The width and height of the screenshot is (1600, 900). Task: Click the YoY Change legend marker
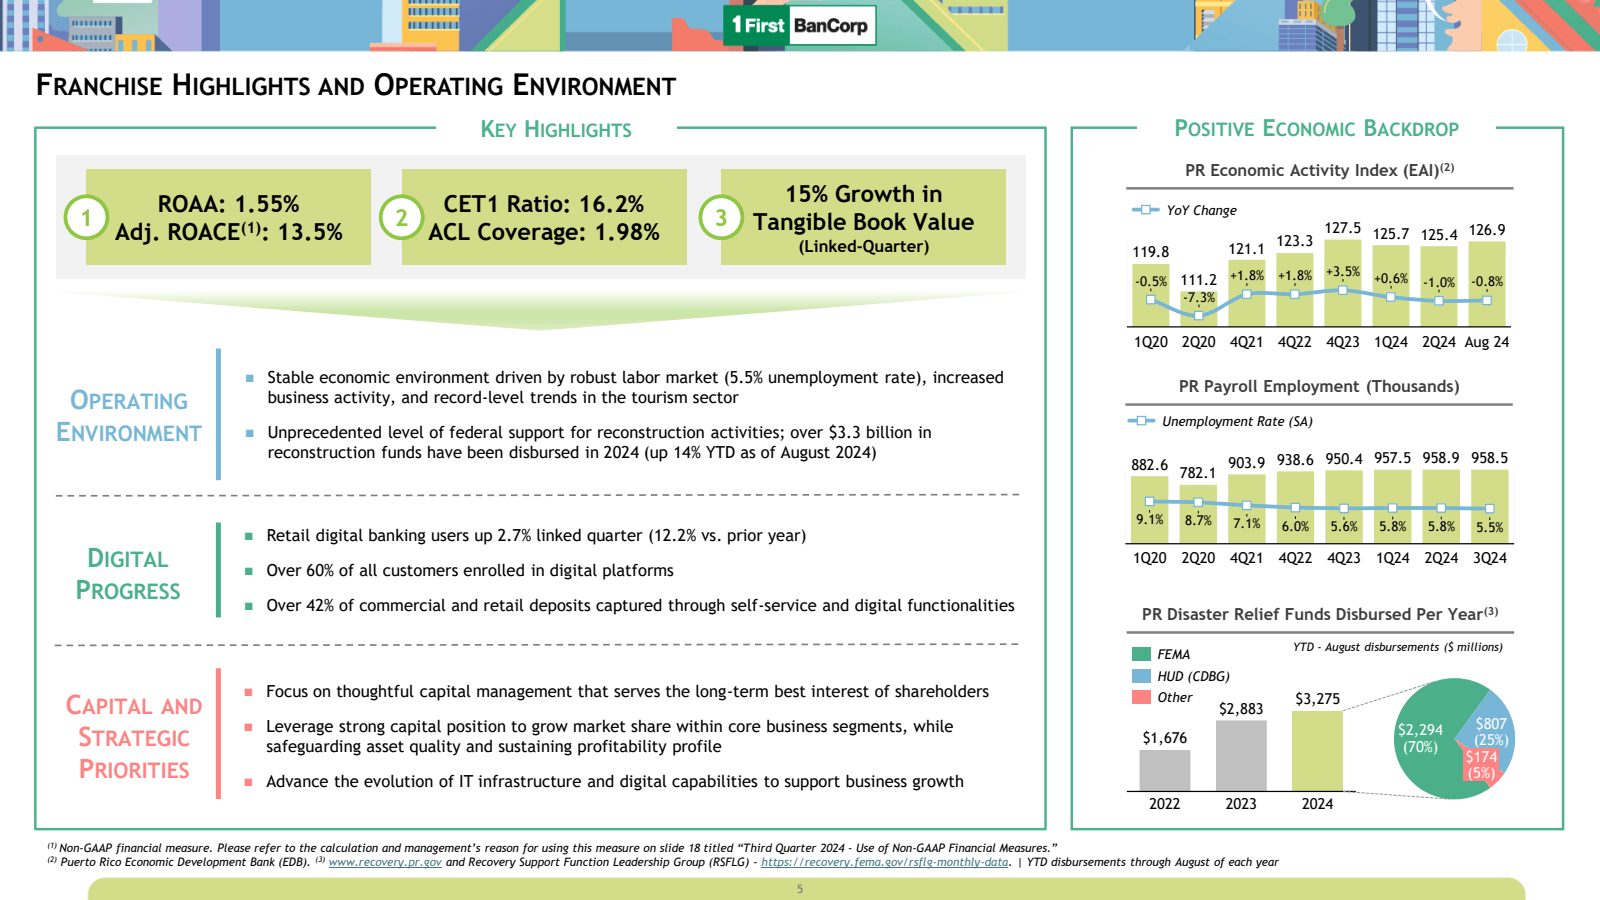pyautogui.click(x=1145, y=210)
